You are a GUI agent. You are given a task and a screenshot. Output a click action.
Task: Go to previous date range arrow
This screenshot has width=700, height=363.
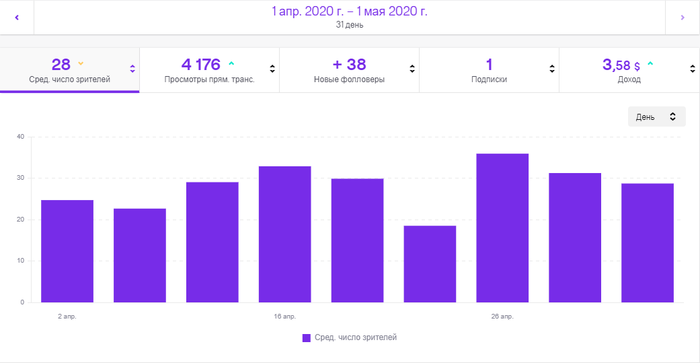[17, 17]
